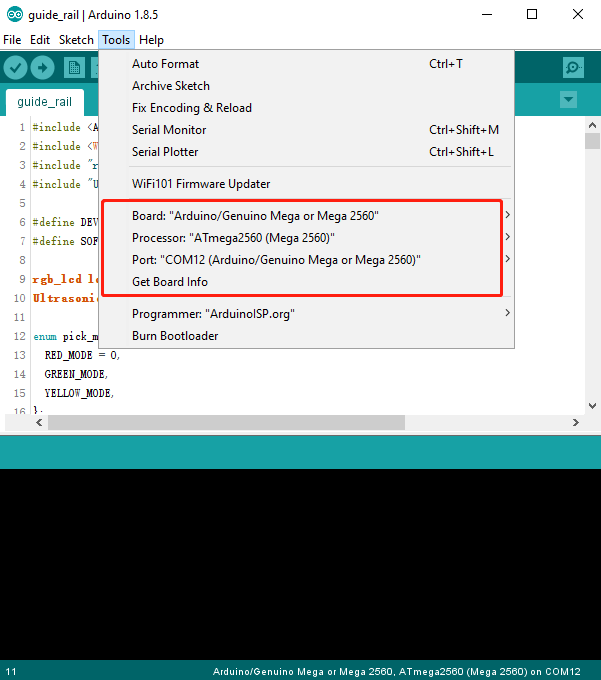Click the vertical scrollbar down arrow
The width and height of the screenshot is (601, 680).
tap(592, 406)
